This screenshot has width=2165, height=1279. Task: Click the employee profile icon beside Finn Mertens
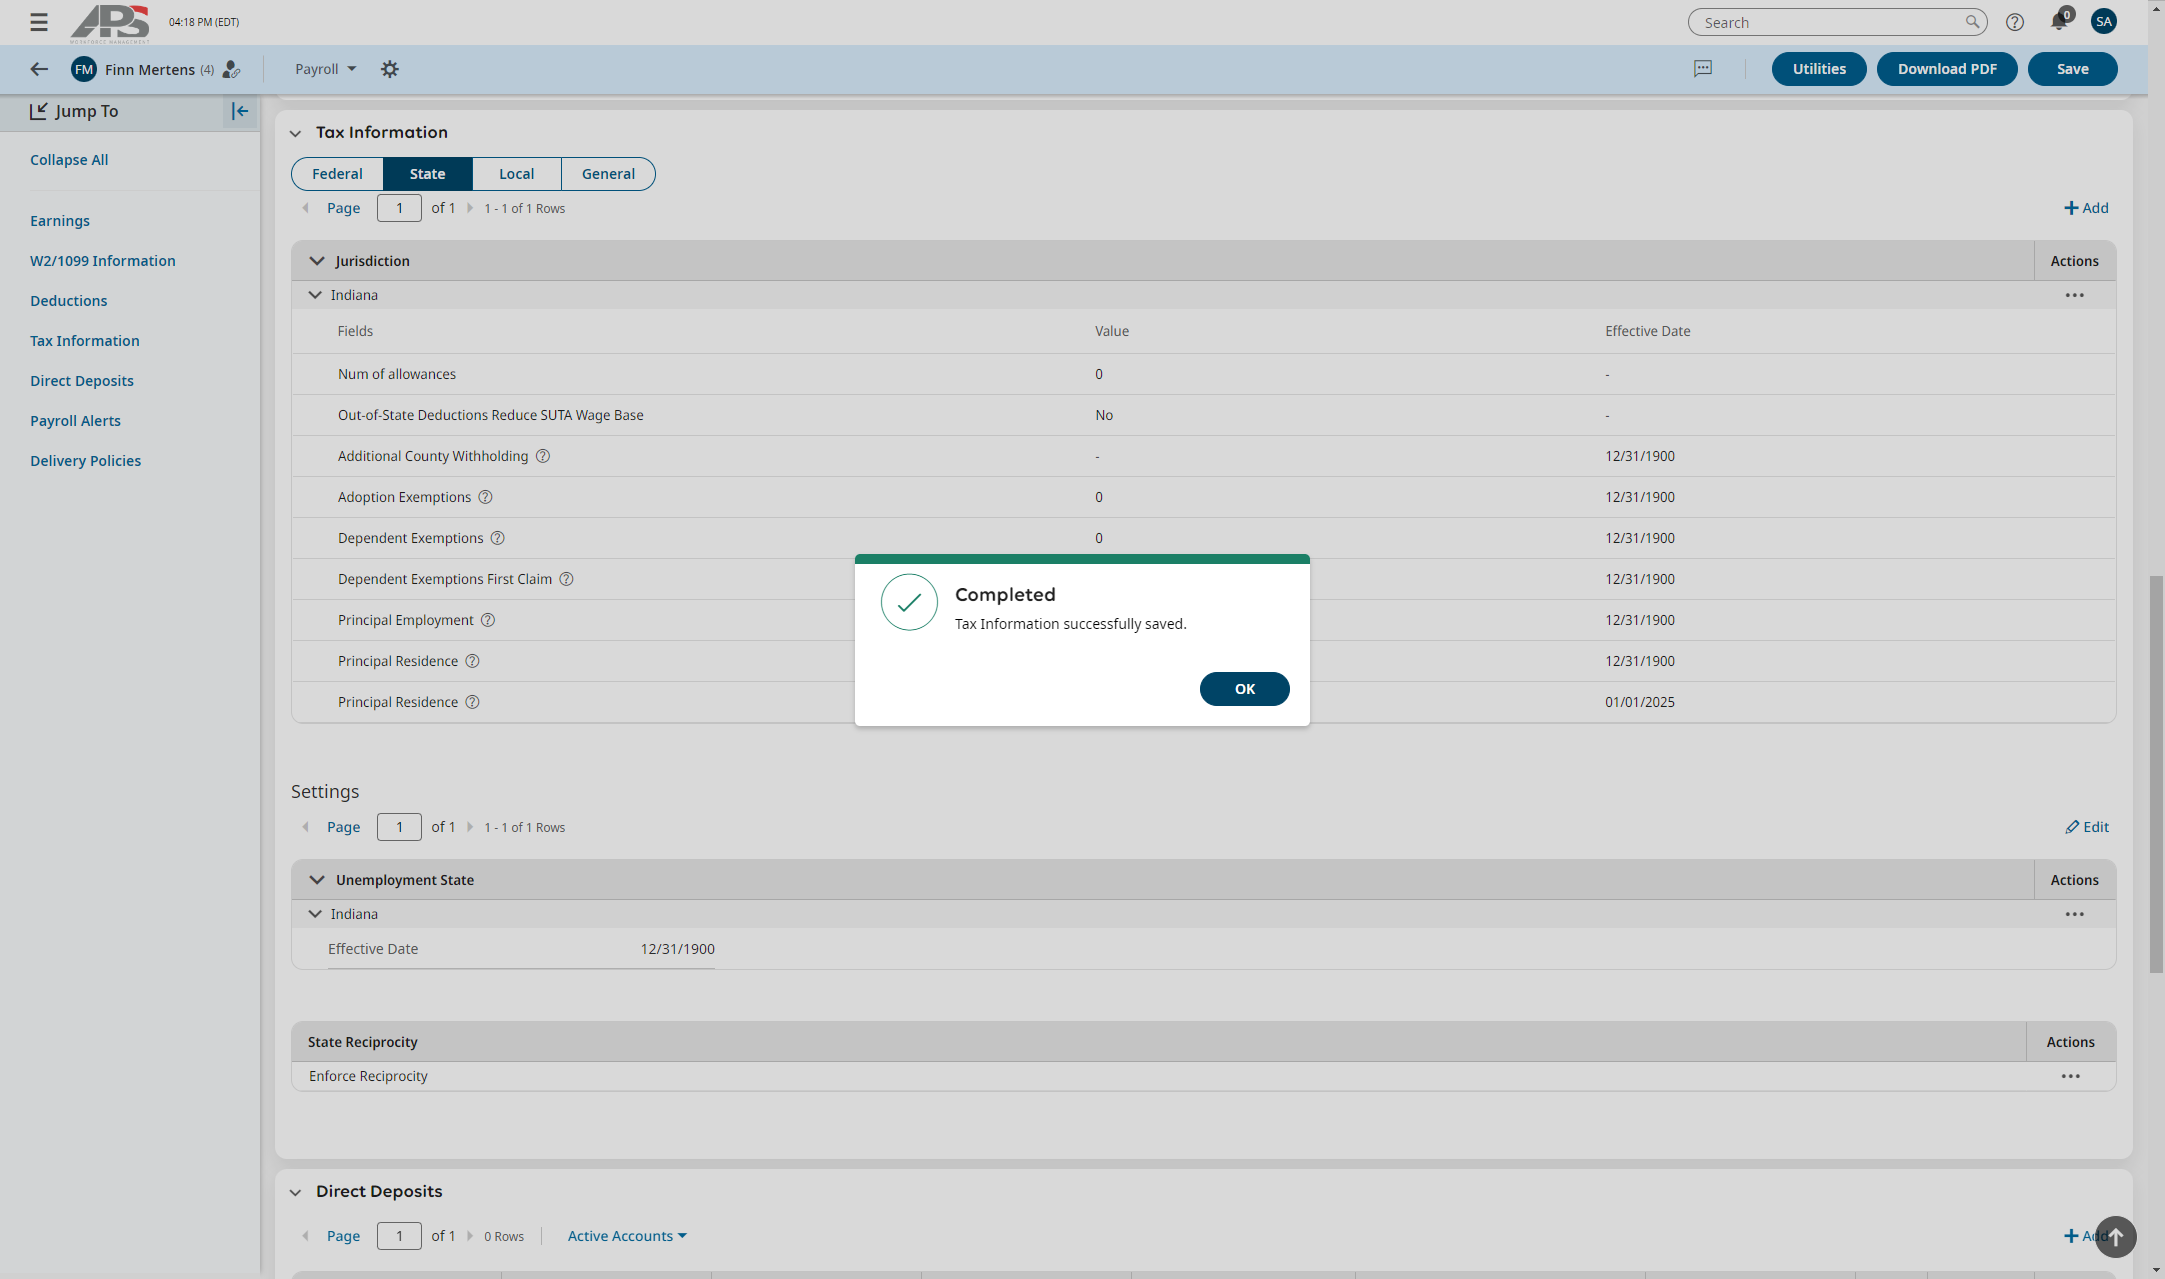pyautogui.click(x=231, y=69)
